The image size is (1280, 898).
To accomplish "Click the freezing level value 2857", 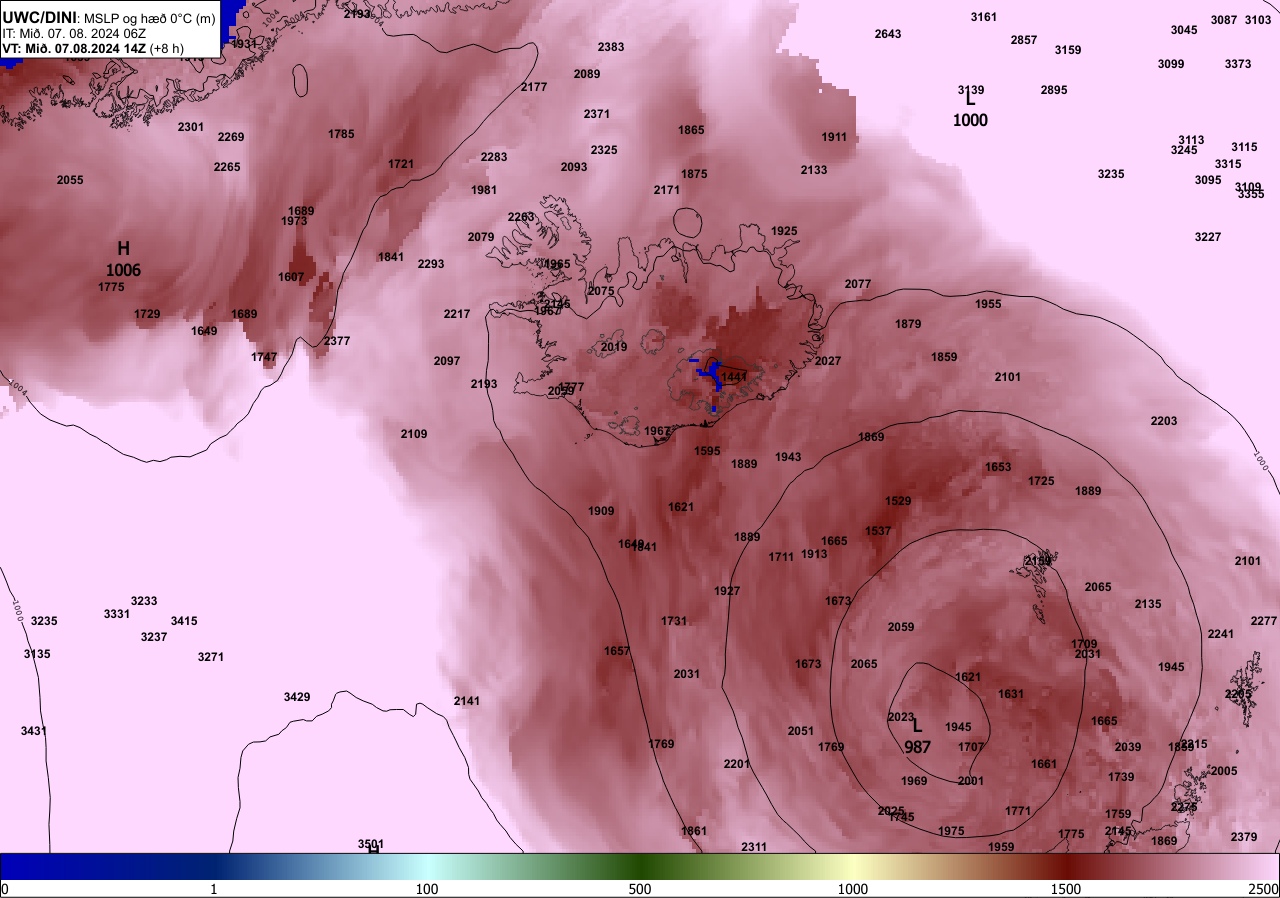I will pos(1024,40).
